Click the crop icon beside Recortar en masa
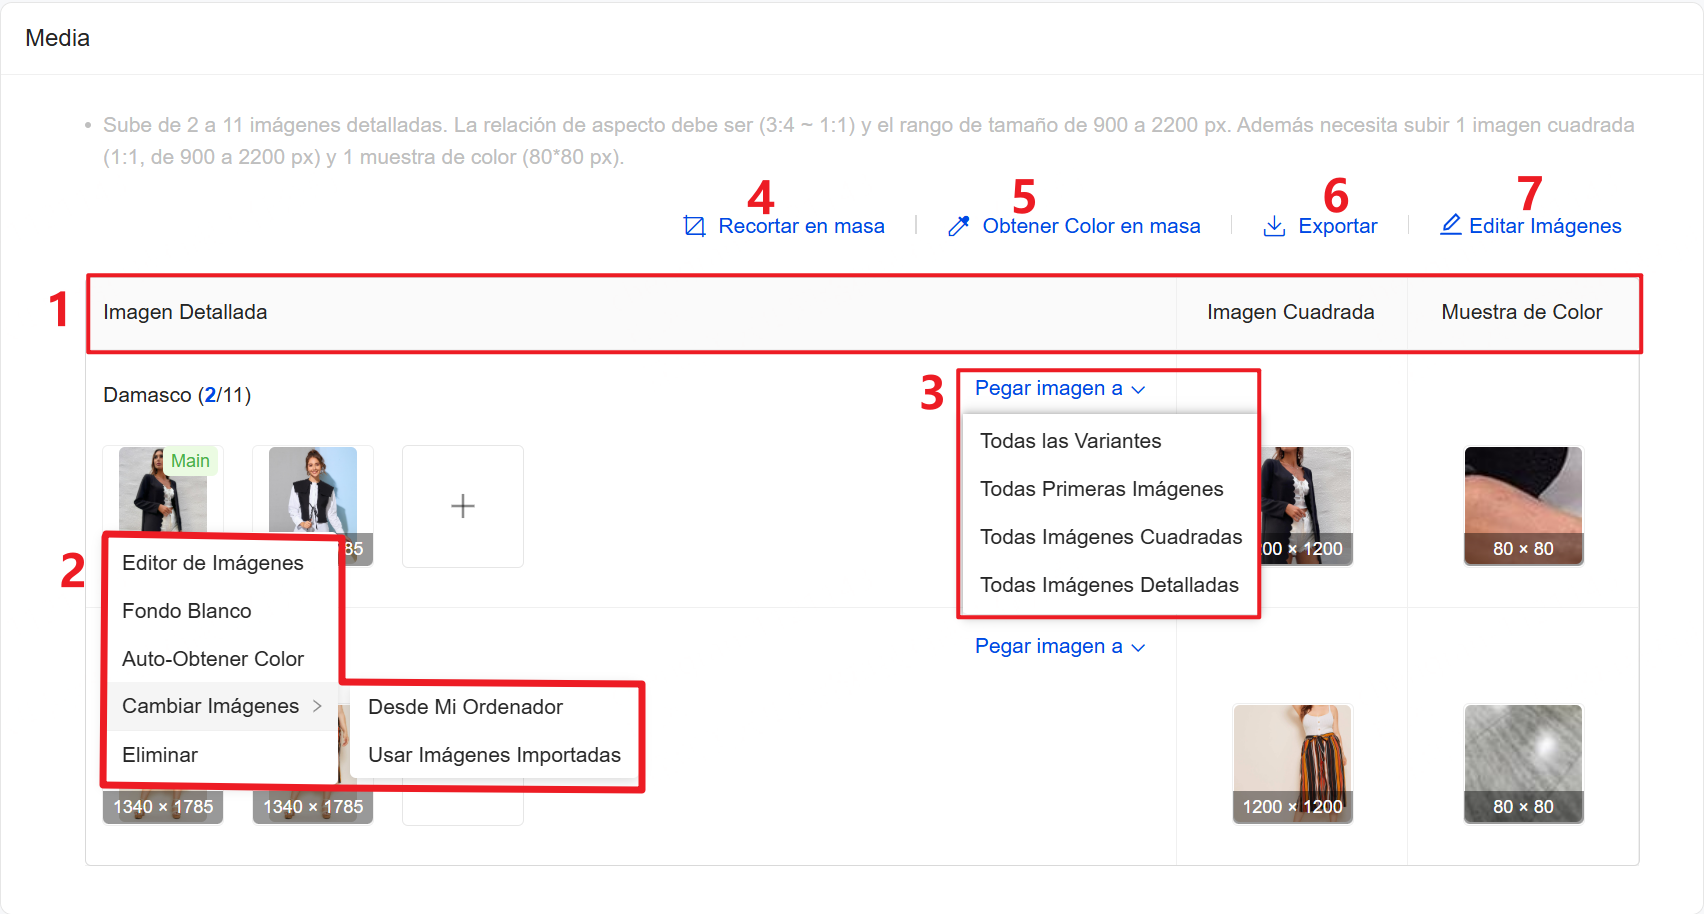The image size is (1704, 914). point(694,226)
